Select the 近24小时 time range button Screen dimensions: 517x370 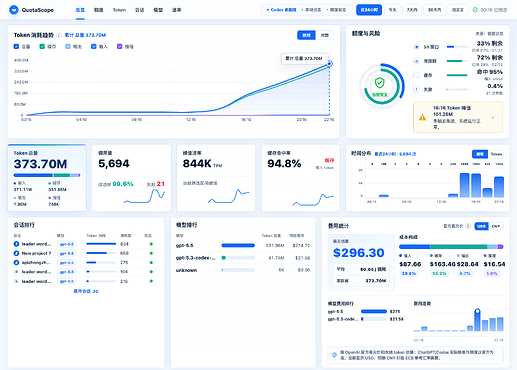point(369,10)
